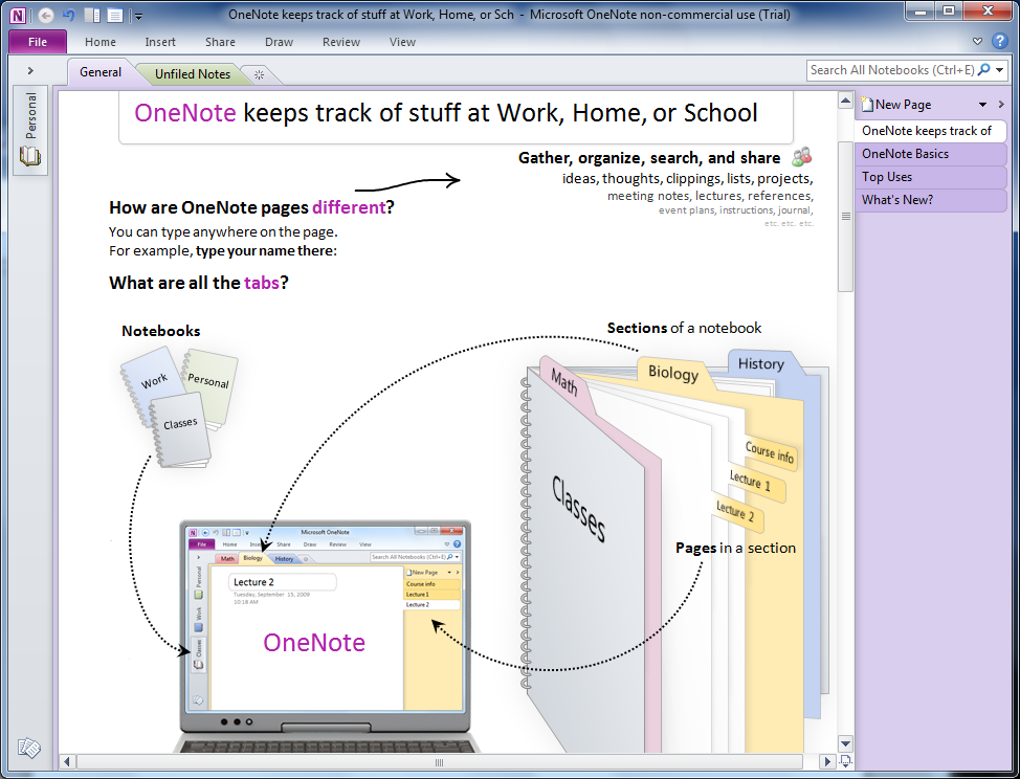Image resolution: width=1020 pixels, height=779 pixels.
Task: Toggle Full Page View icon
Action: 115,15
